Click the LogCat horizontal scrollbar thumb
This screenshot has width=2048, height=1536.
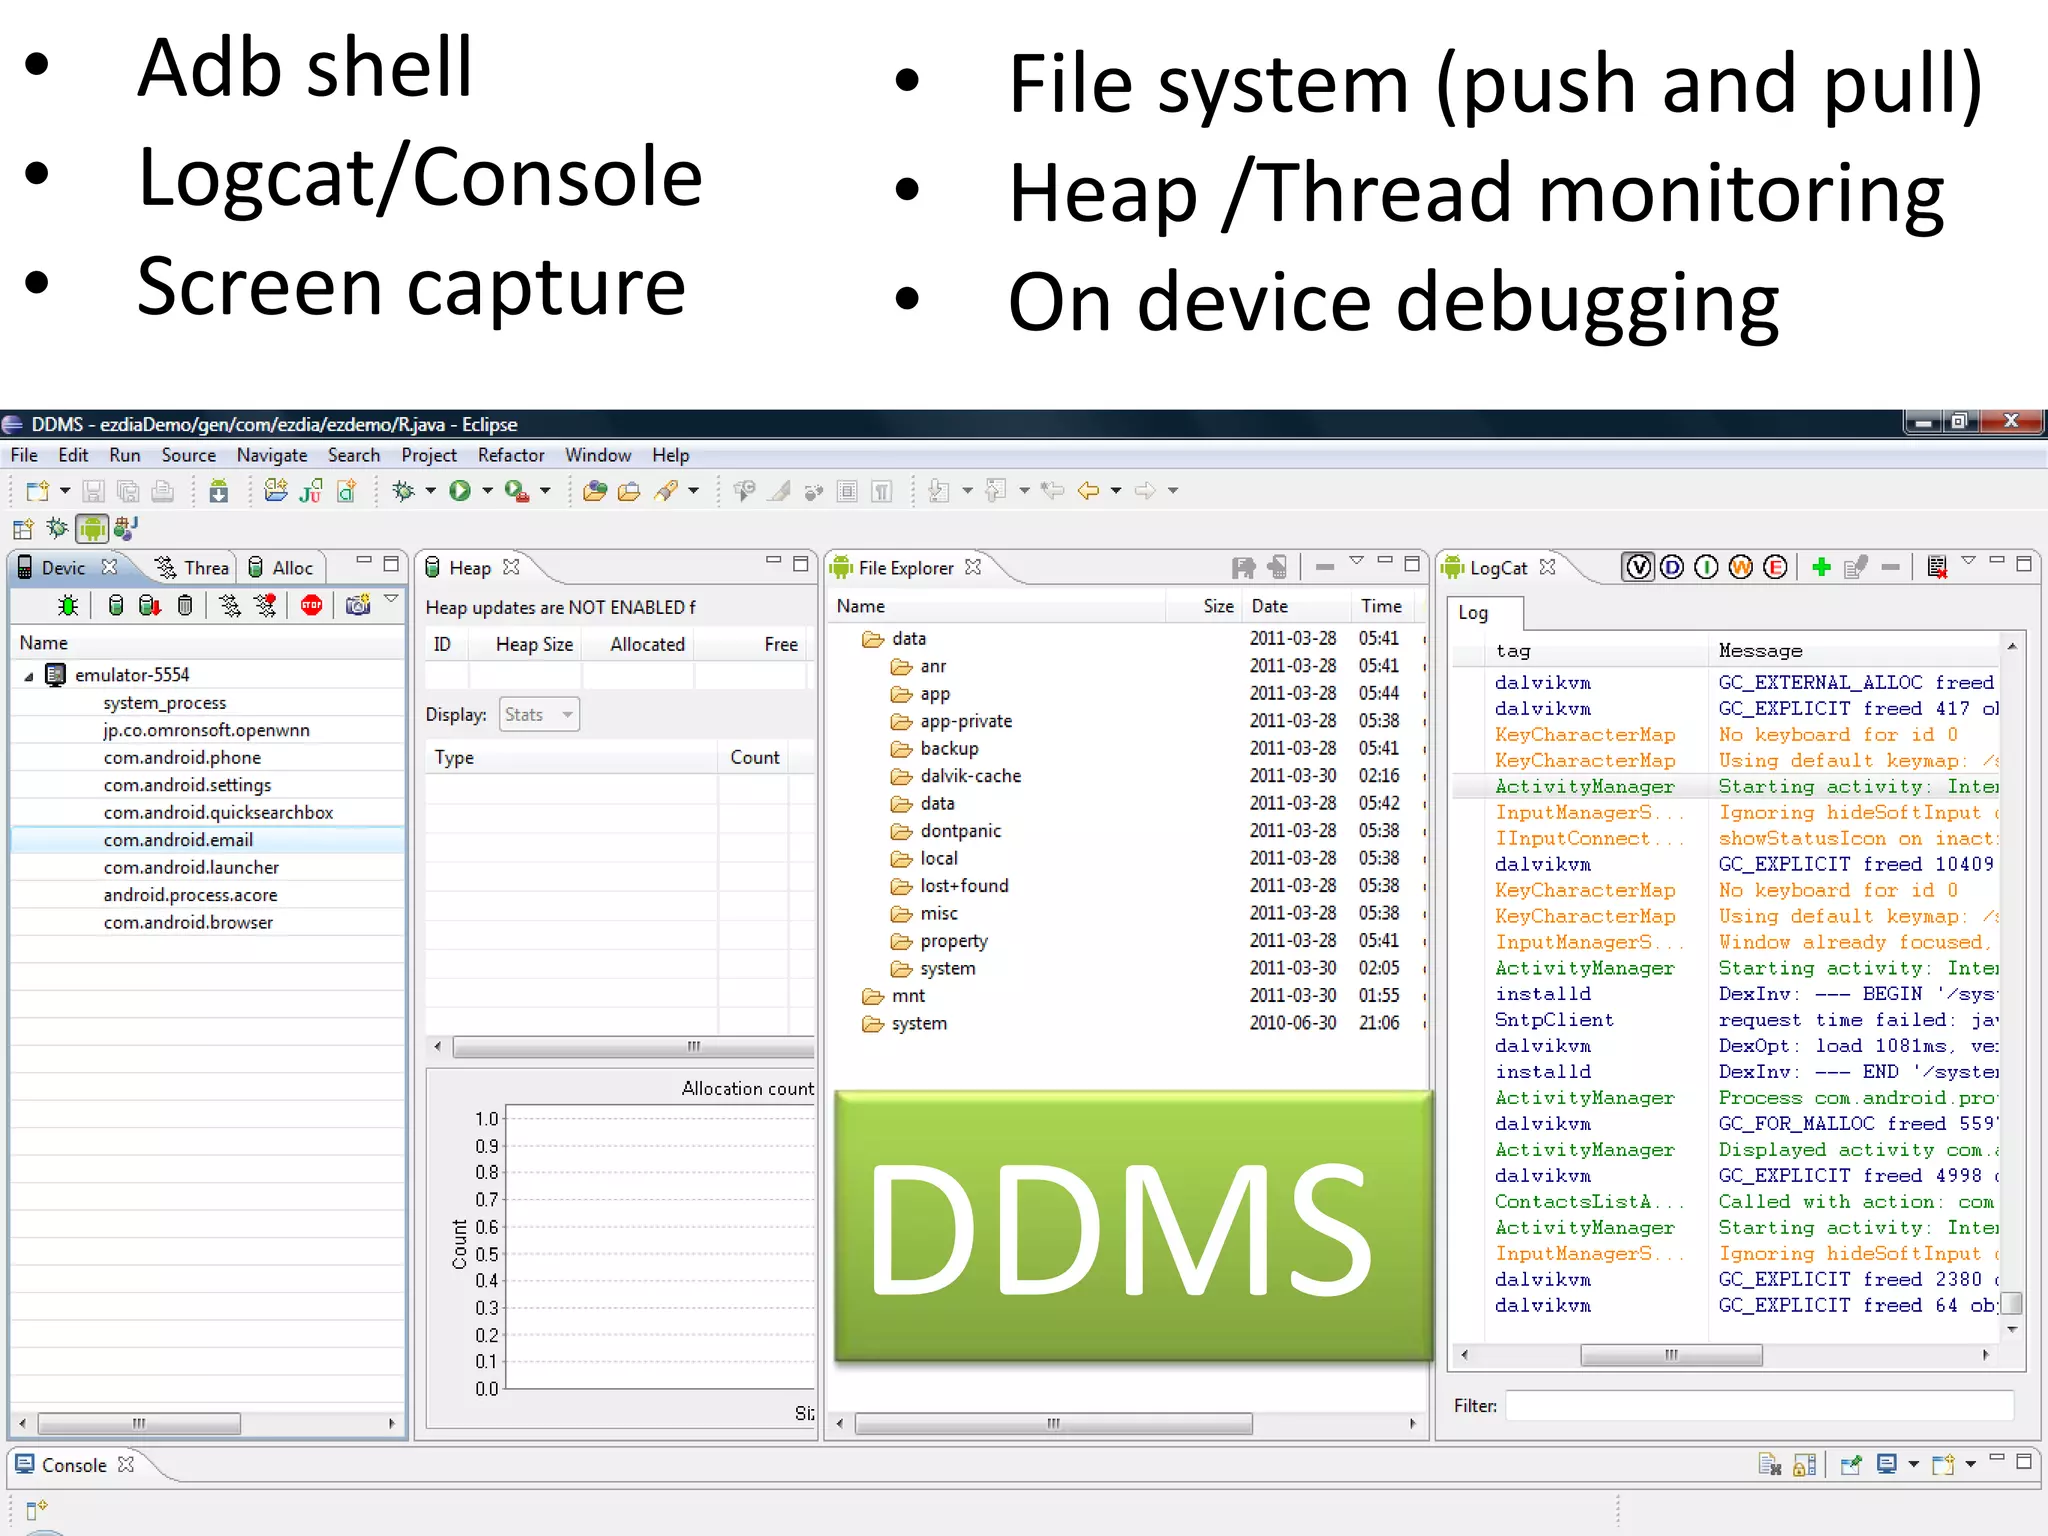point(1671,1355)
